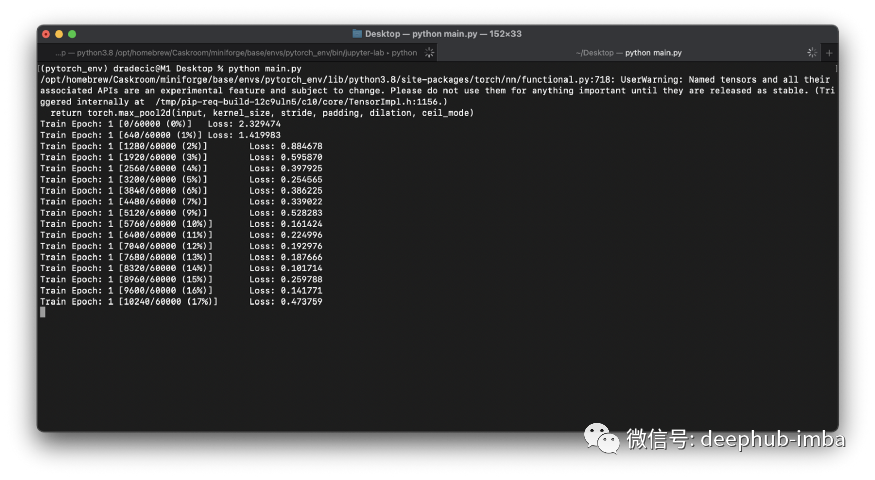The image size is (875, 480).
Task: Click the progress text [6400/60000 (11%)]
Action: point(166,235)
